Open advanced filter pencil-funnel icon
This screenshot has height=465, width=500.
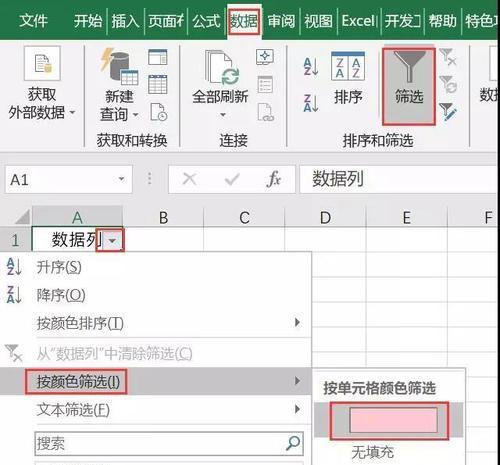[x=448, y=111]
